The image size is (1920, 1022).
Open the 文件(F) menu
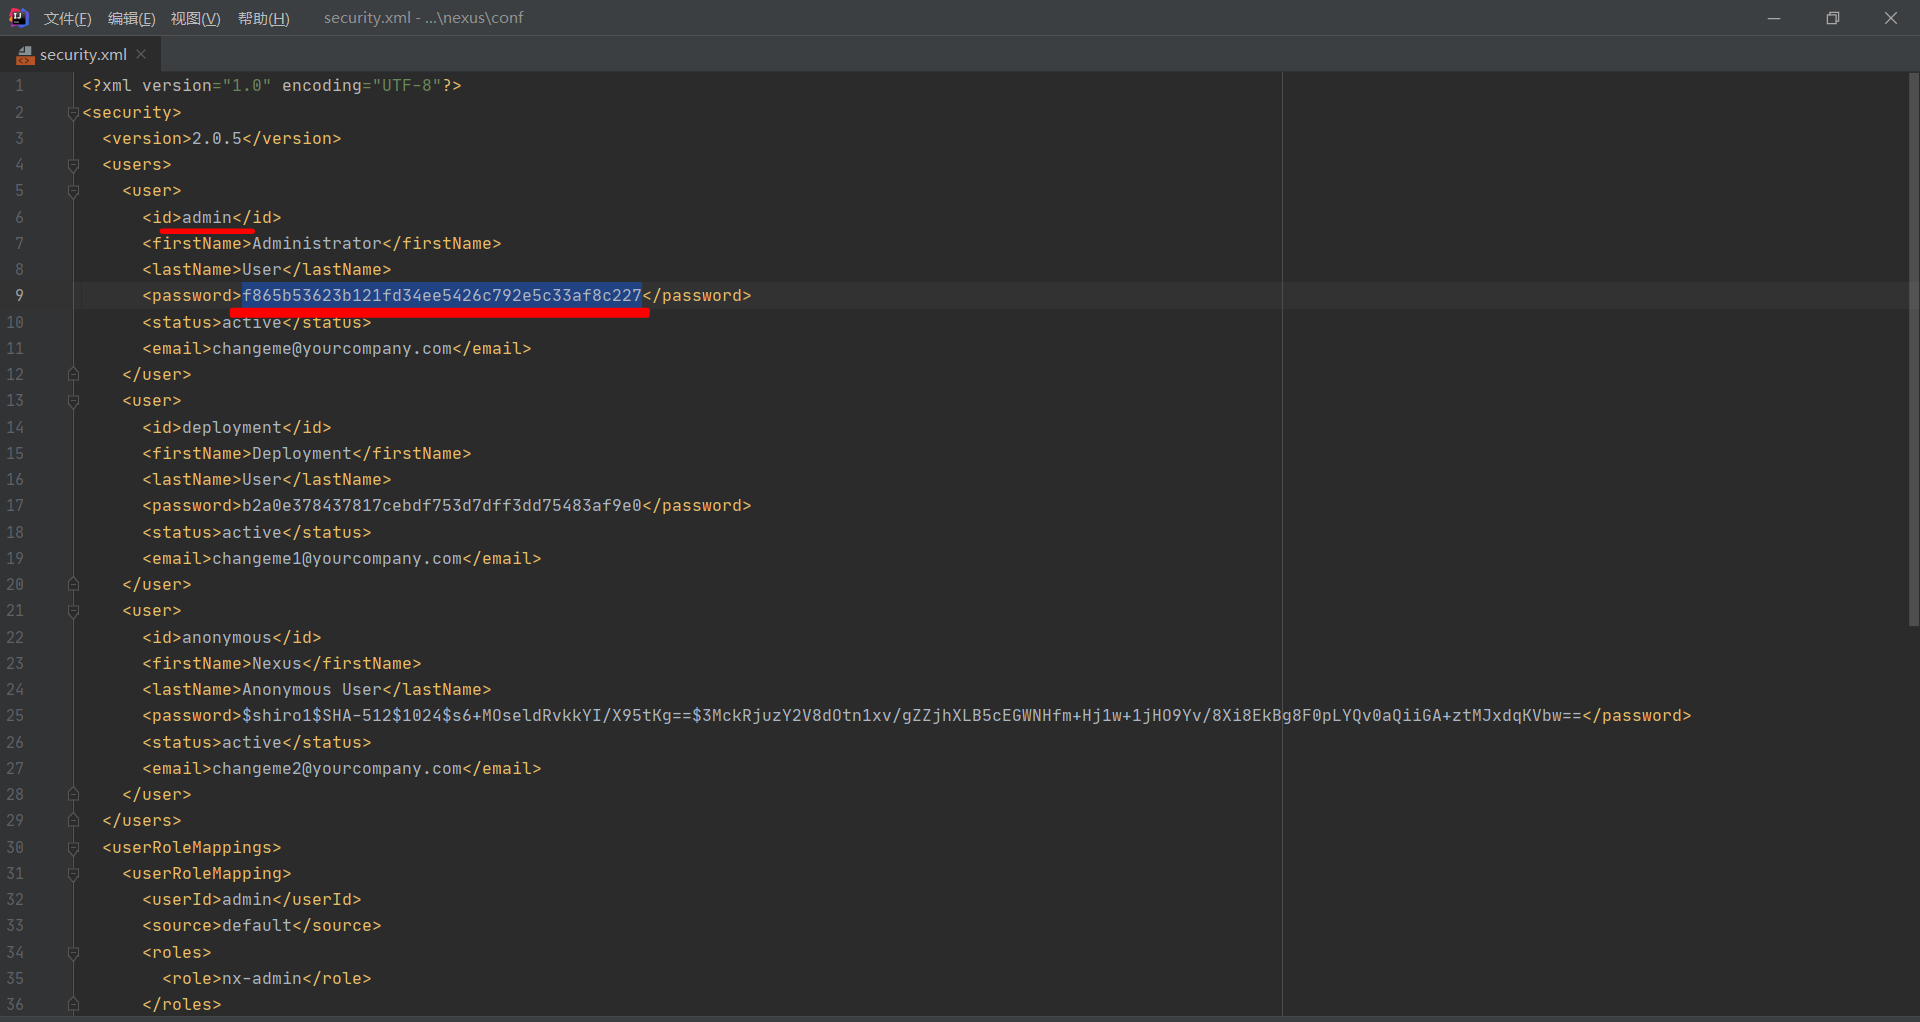click(x=68, y=18)
